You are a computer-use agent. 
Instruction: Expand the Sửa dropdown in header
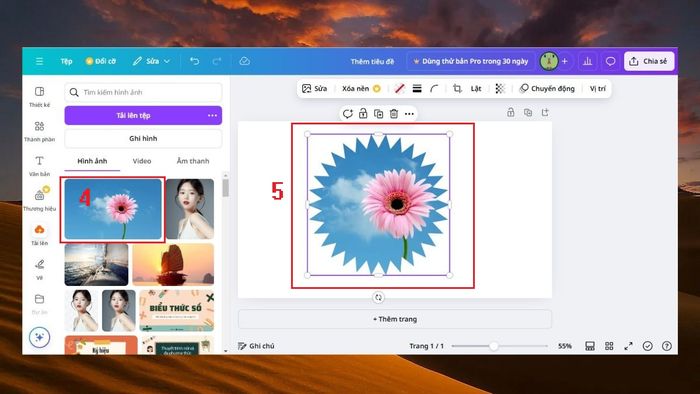click(151, 61)
